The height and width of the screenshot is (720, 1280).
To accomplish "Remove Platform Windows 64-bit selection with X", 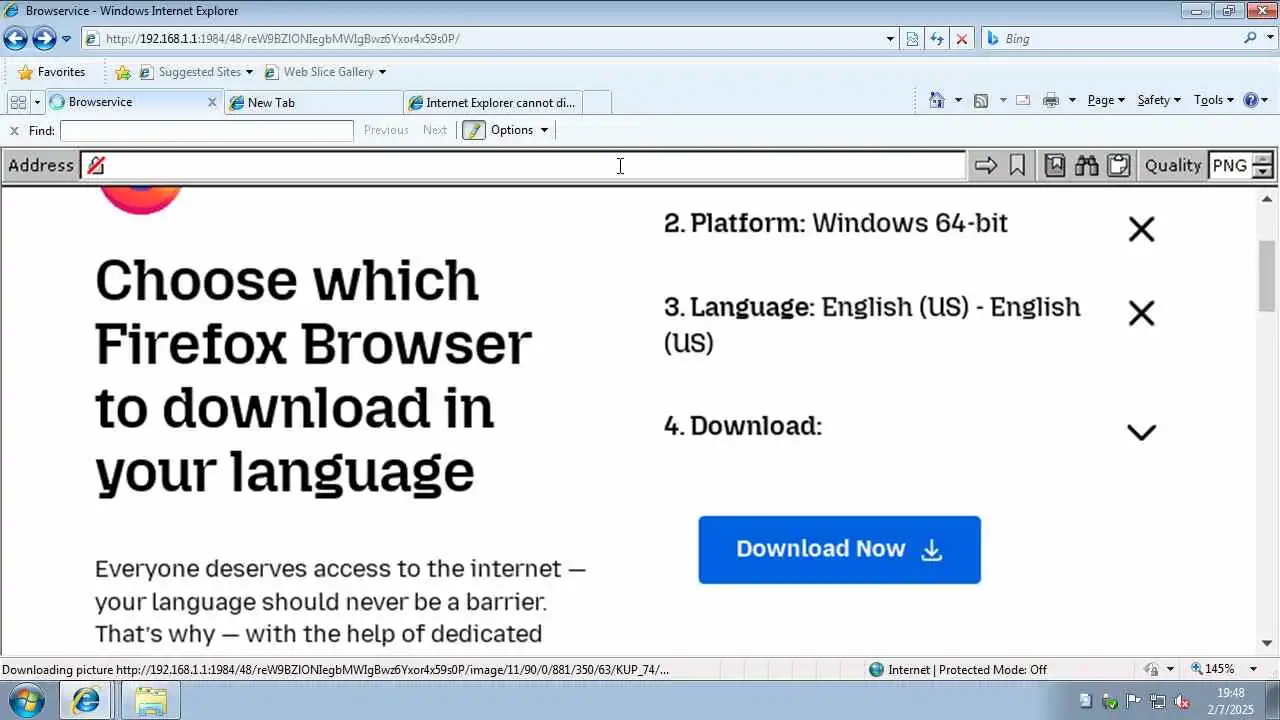I will [1141, 229].
